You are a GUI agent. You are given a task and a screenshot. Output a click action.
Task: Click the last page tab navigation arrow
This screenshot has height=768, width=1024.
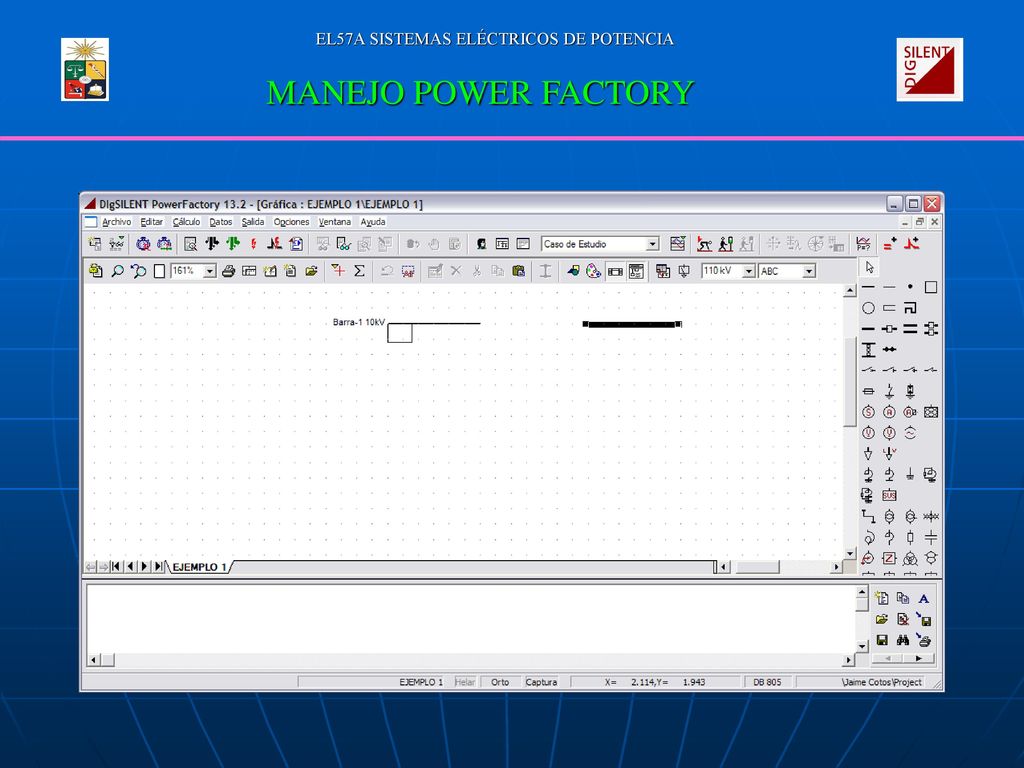159,567
